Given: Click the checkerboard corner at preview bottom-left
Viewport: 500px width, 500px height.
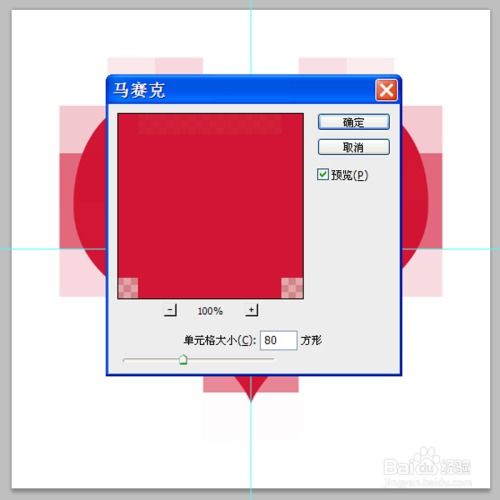Looking at the screenshot, I should [x=128, y=288].
